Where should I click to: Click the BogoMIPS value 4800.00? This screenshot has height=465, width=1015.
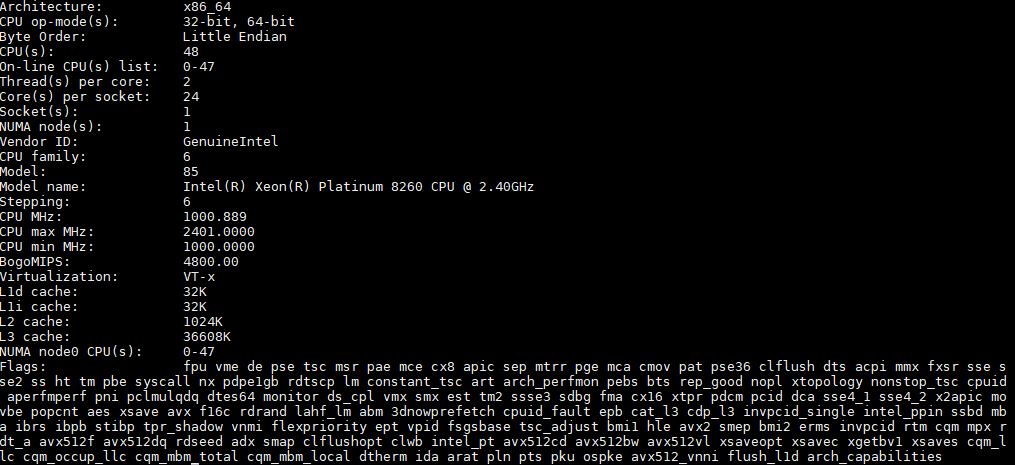[x=211, y=262]
